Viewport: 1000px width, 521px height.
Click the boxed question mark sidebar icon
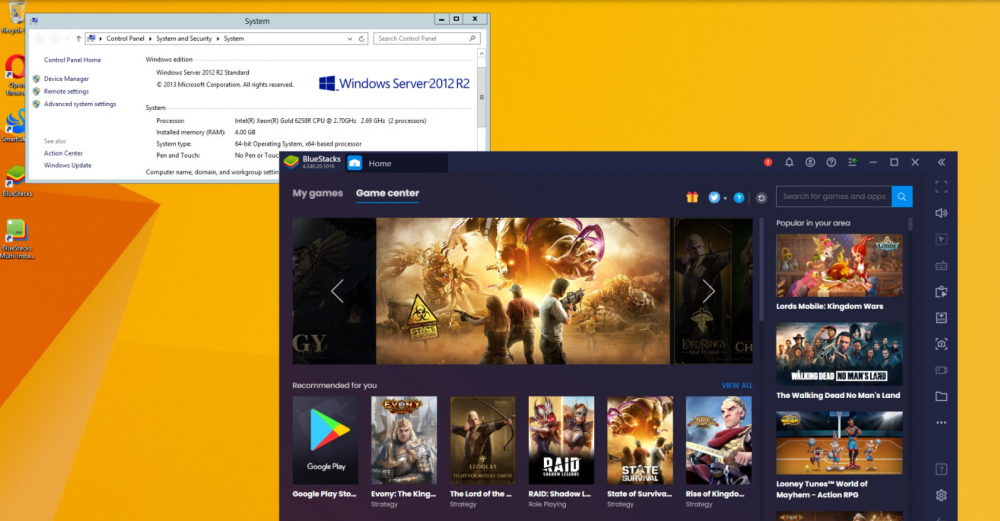click(941, 469)
